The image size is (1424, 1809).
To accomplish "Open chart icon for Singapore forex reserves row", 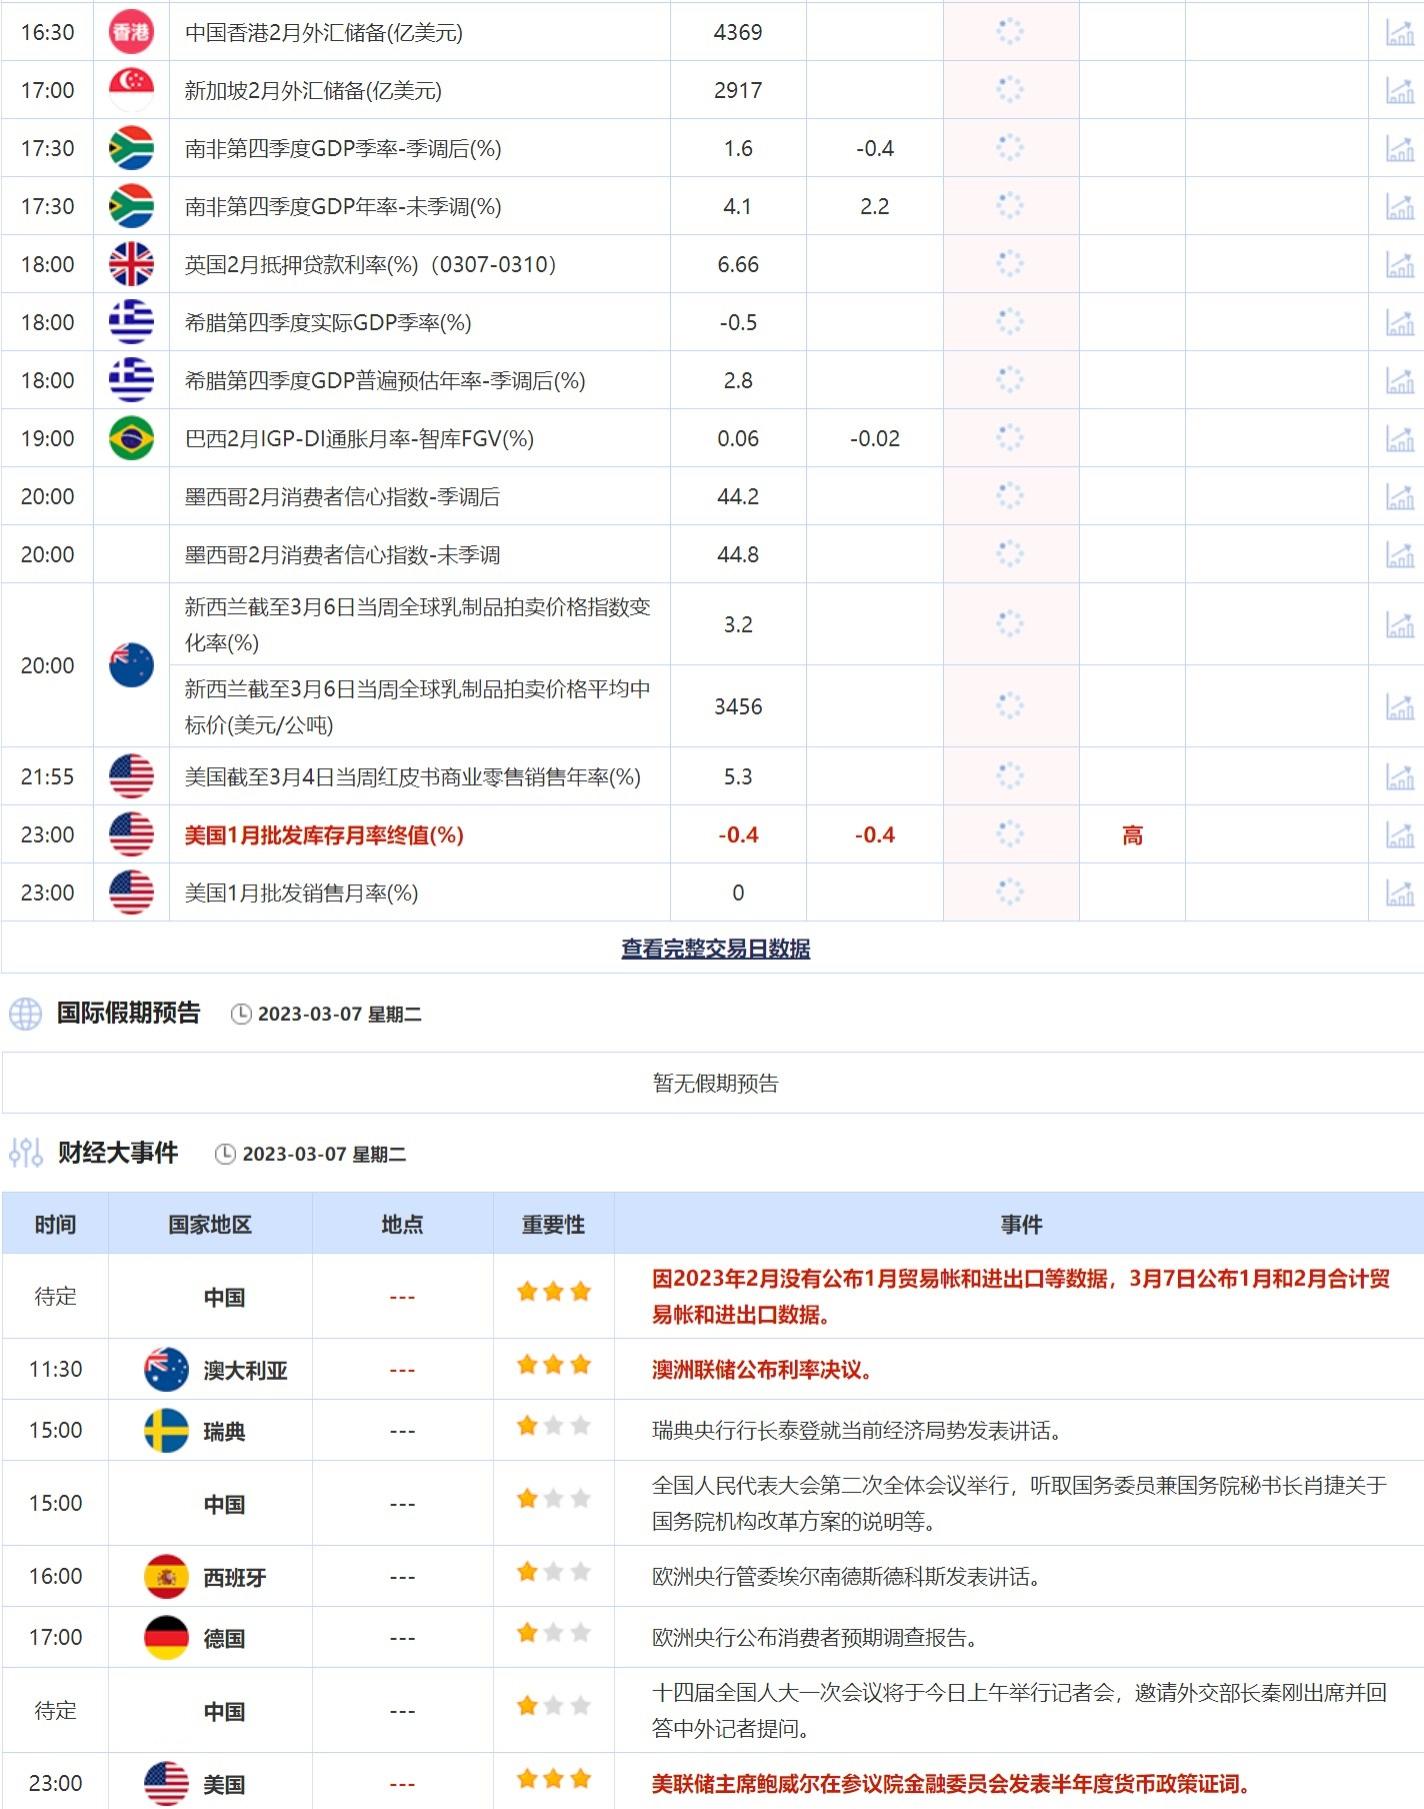I will tap(1399, 91).
